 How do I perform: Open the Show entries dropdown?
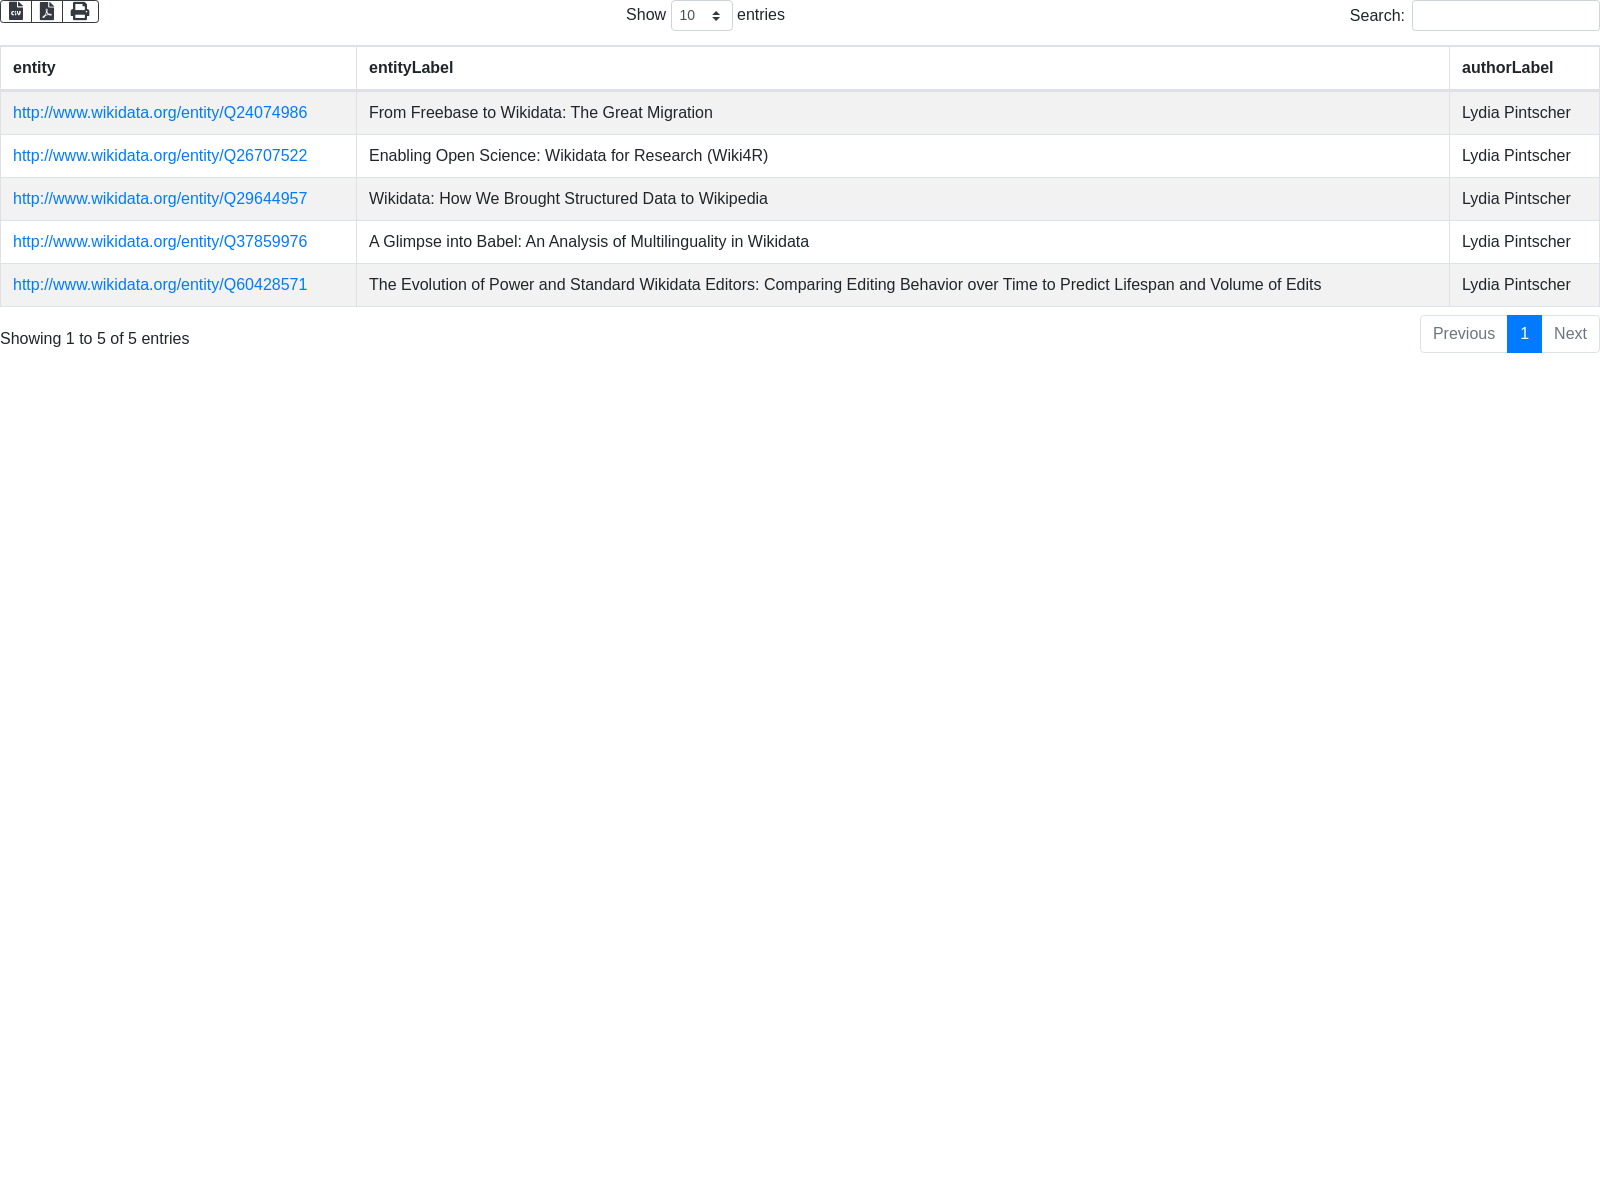[701, 16]
